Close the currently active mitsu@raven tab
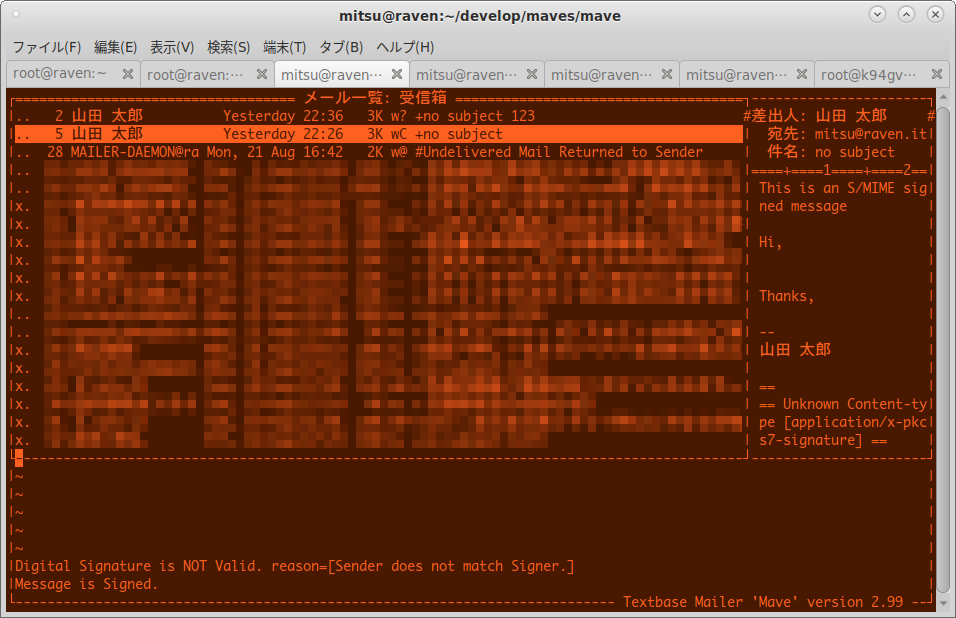This screenshot has height=618, width=956. [x=397, y=74]
